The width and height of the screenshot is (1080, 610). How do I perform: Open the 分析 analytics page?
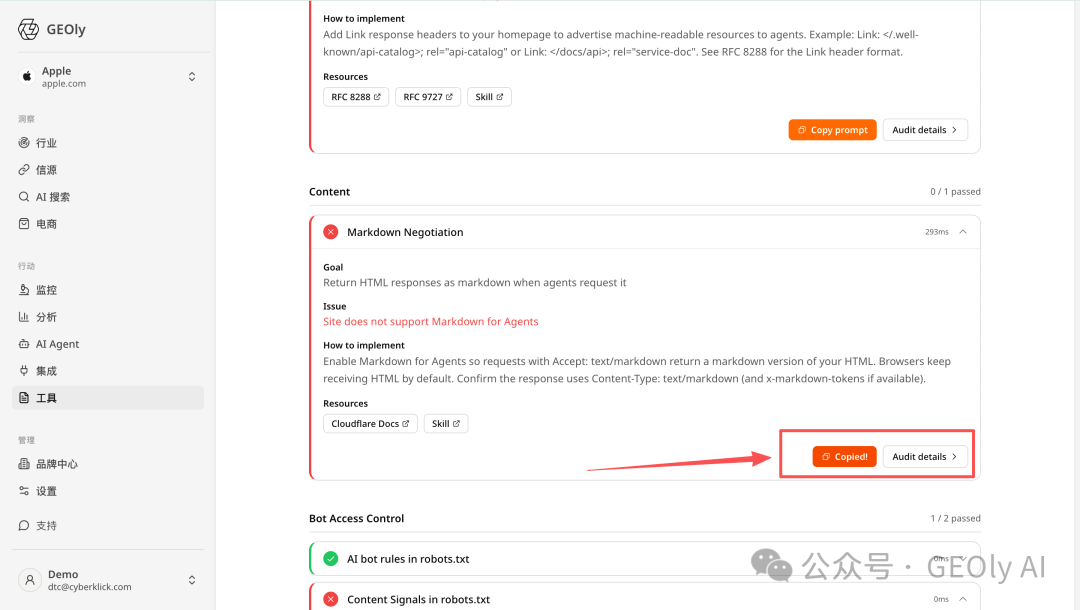coord(107,317)
